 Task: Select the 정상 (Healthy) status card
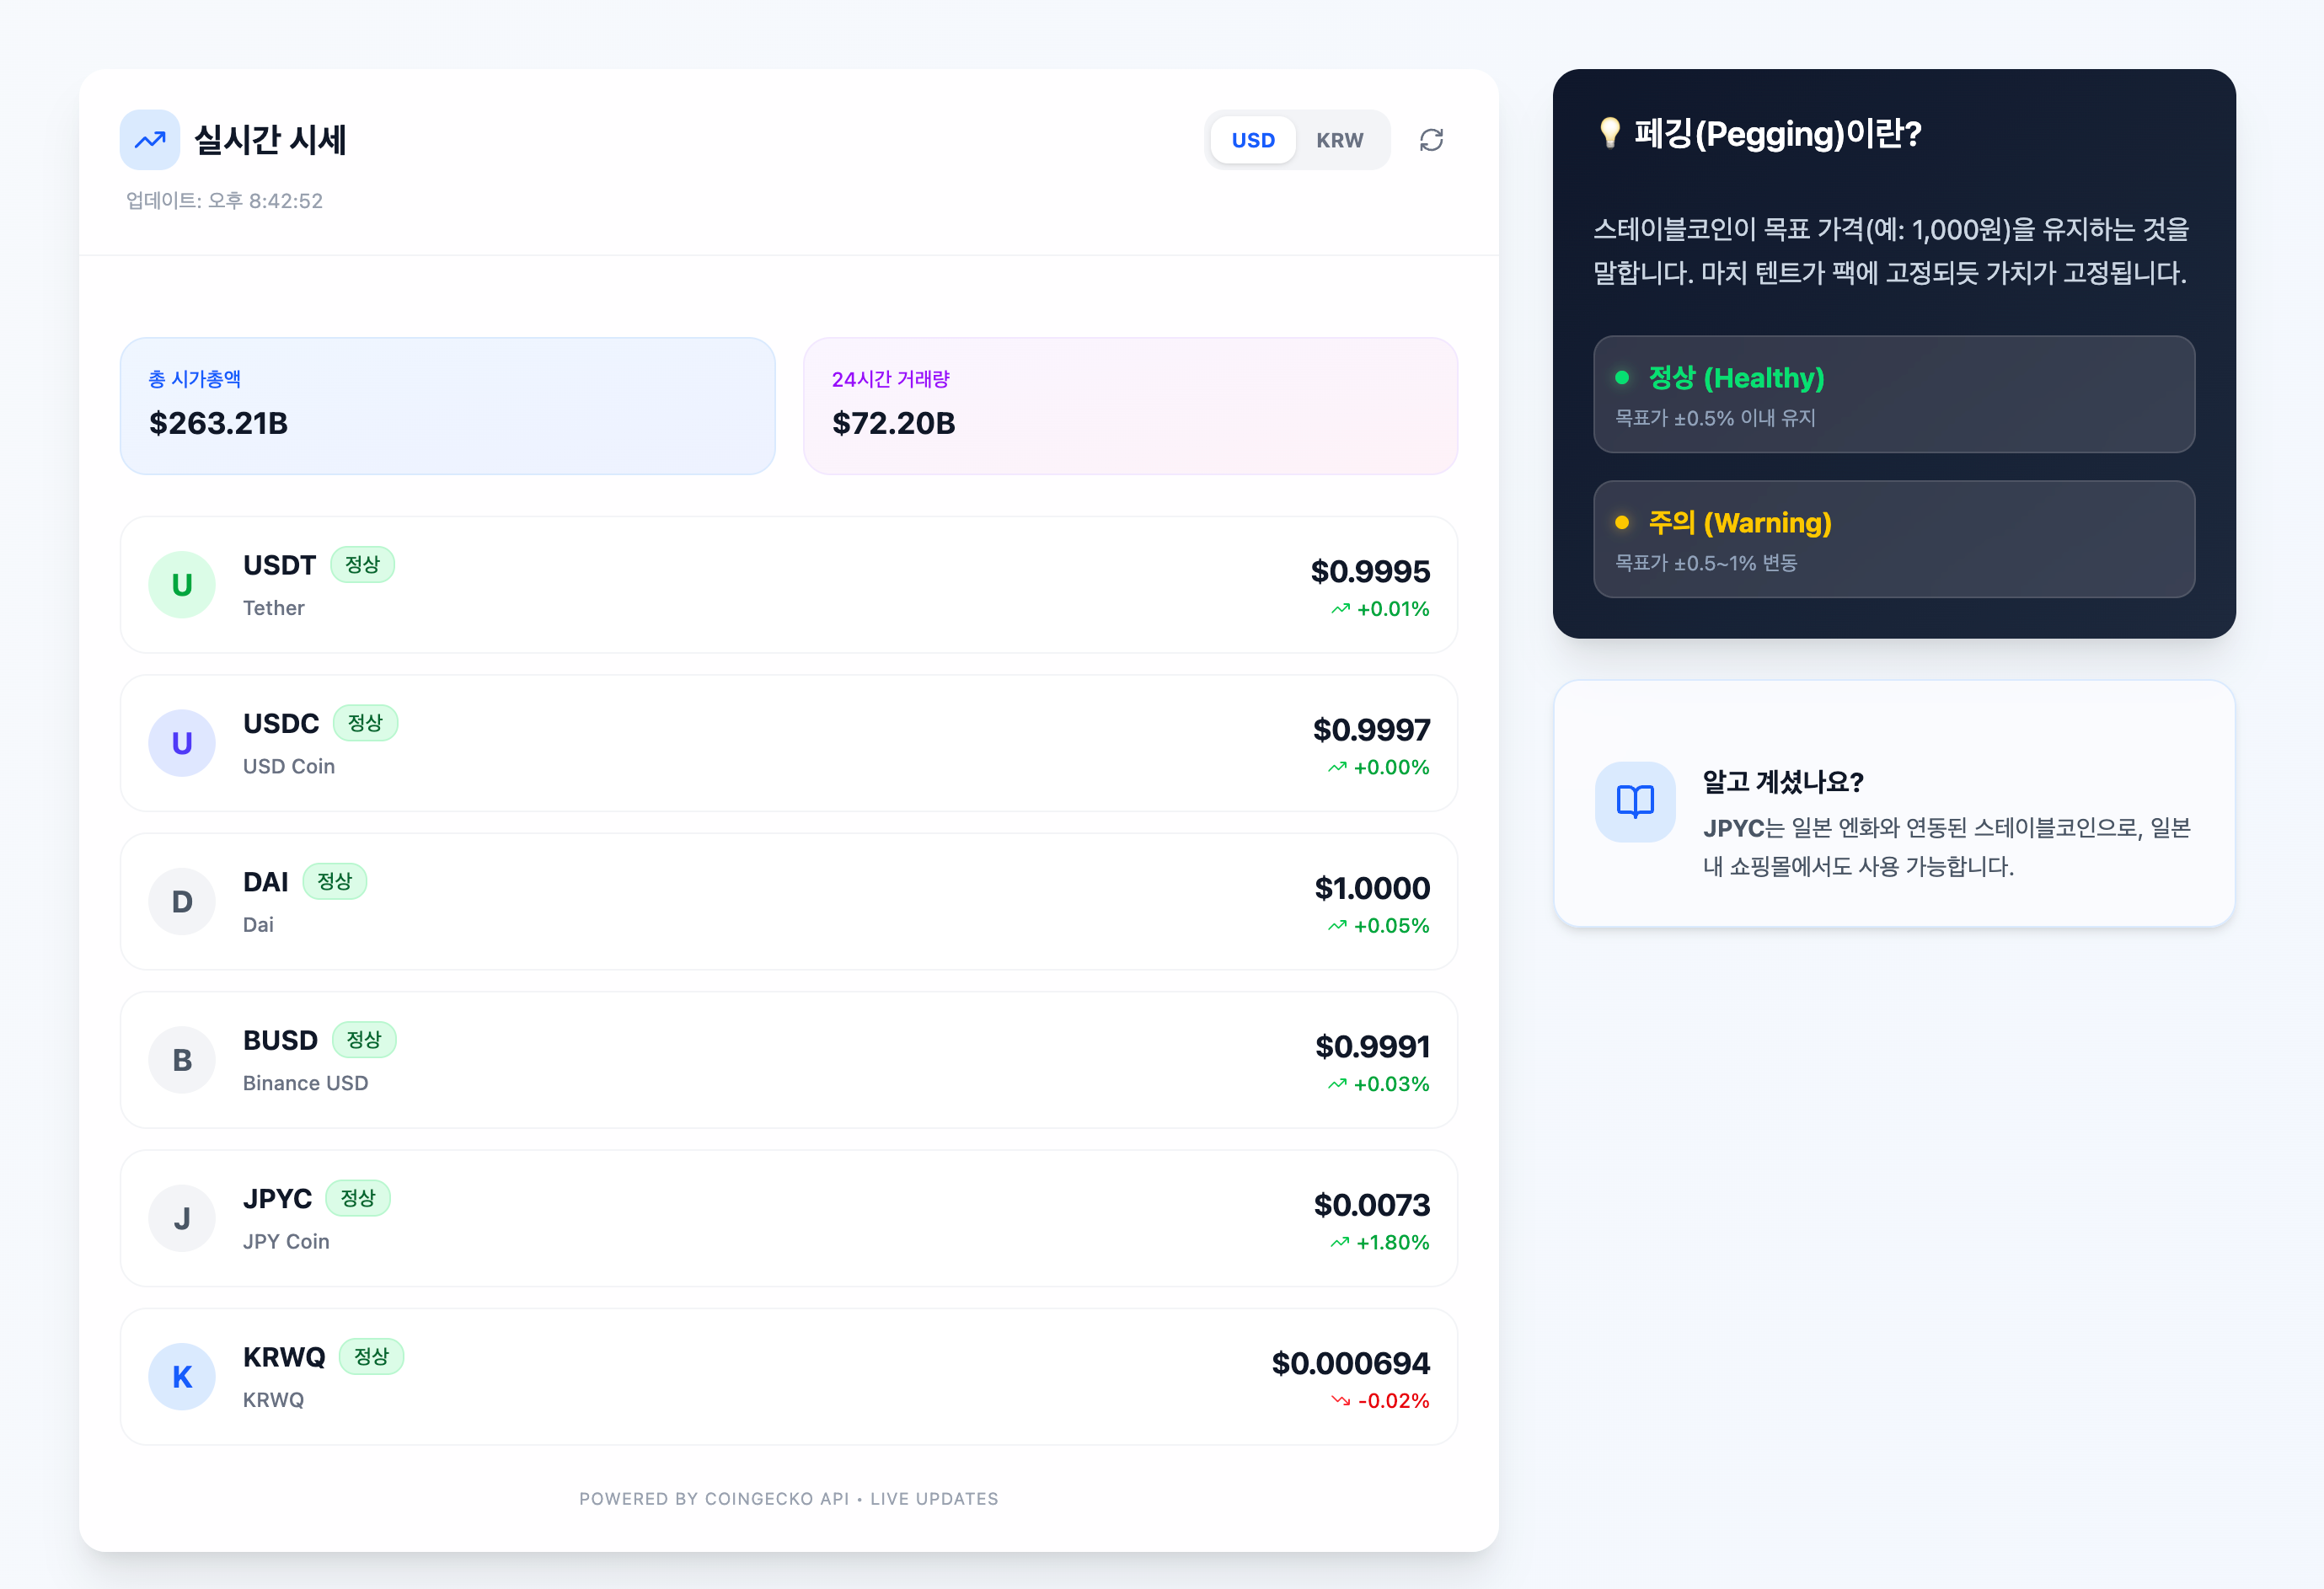click(1894, 394)
